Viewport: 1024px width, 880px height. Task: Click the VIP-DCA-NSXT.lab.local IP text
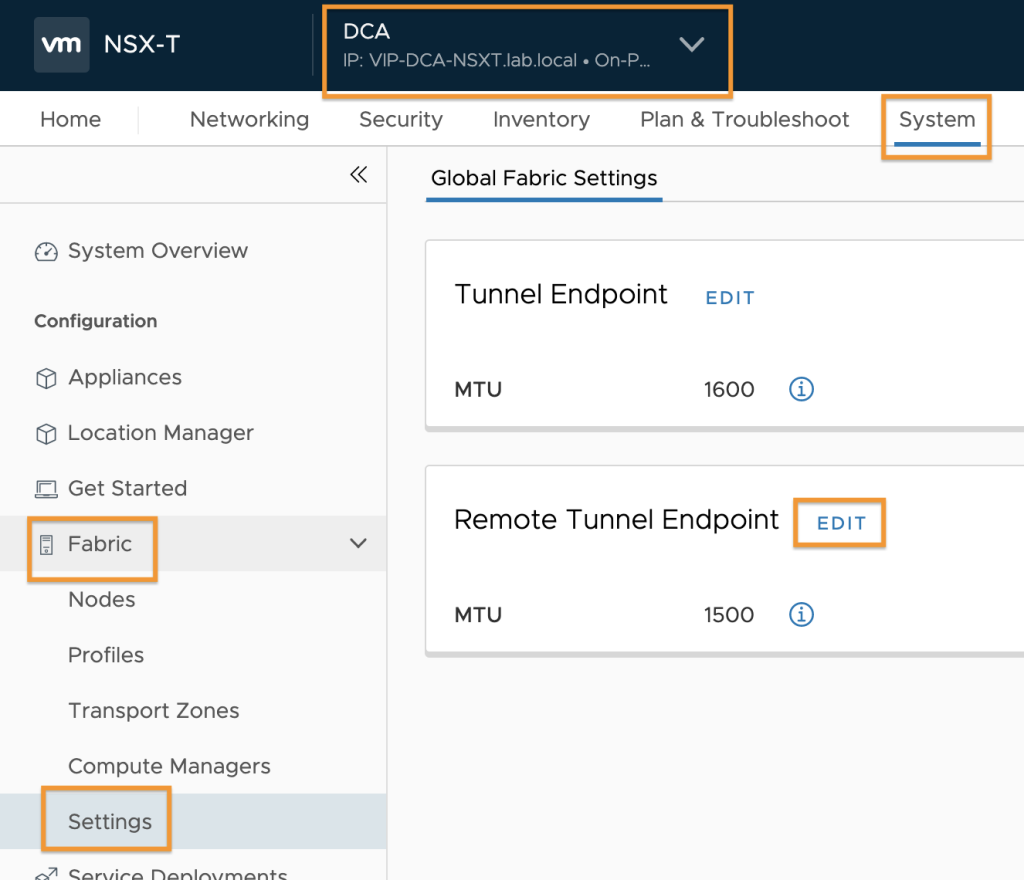[473, 61]
